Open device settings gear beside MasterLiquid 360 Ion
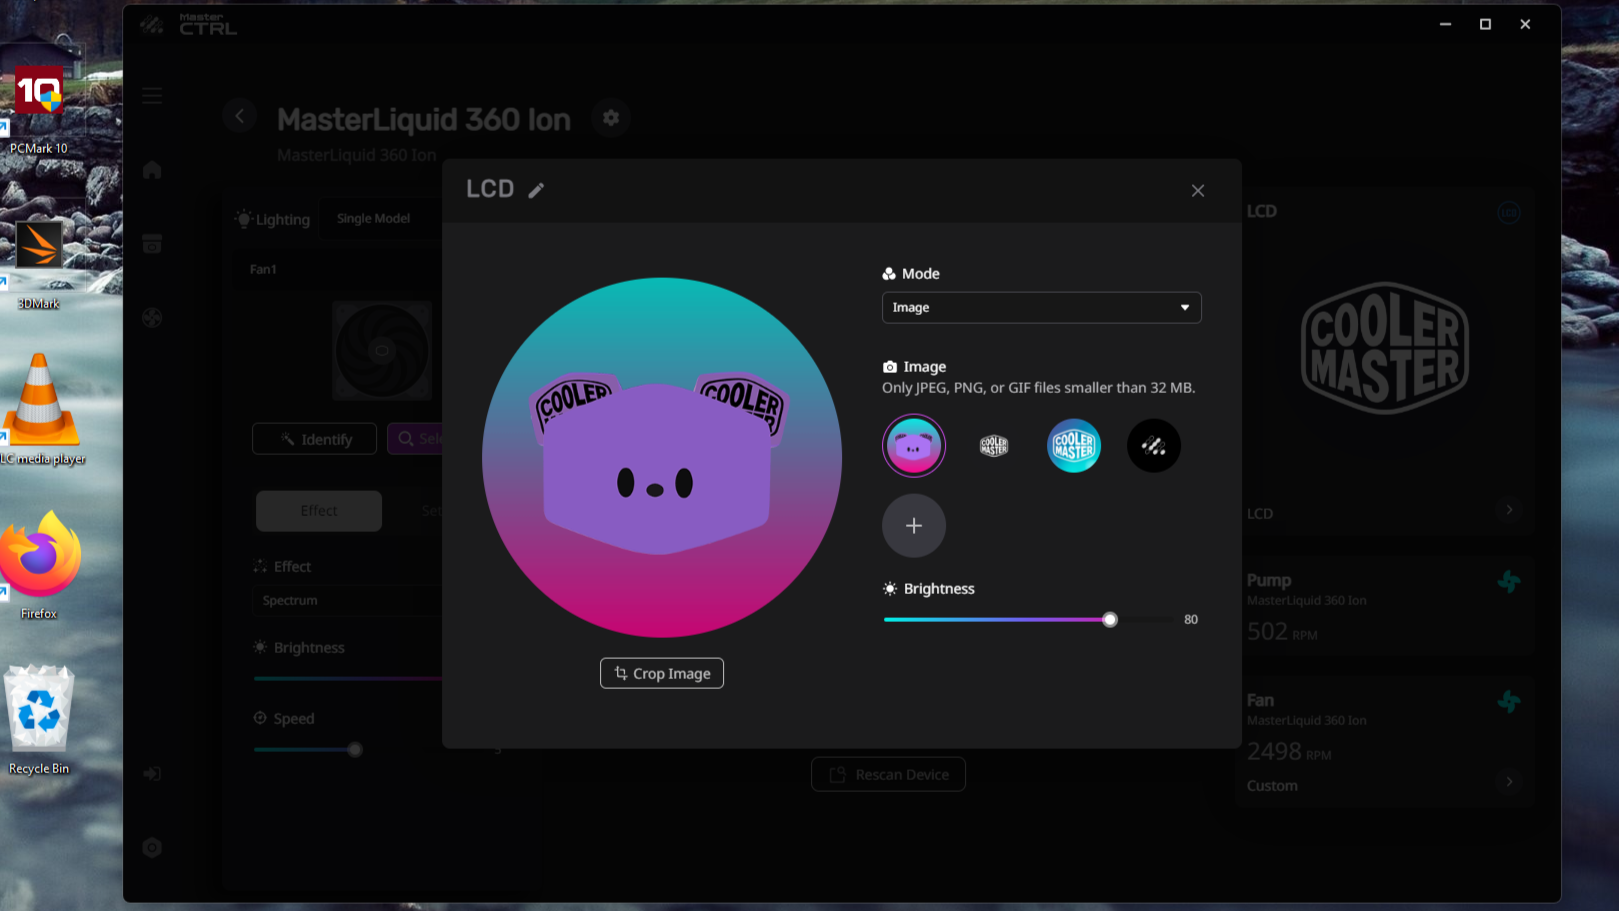 tap(611, 118)
